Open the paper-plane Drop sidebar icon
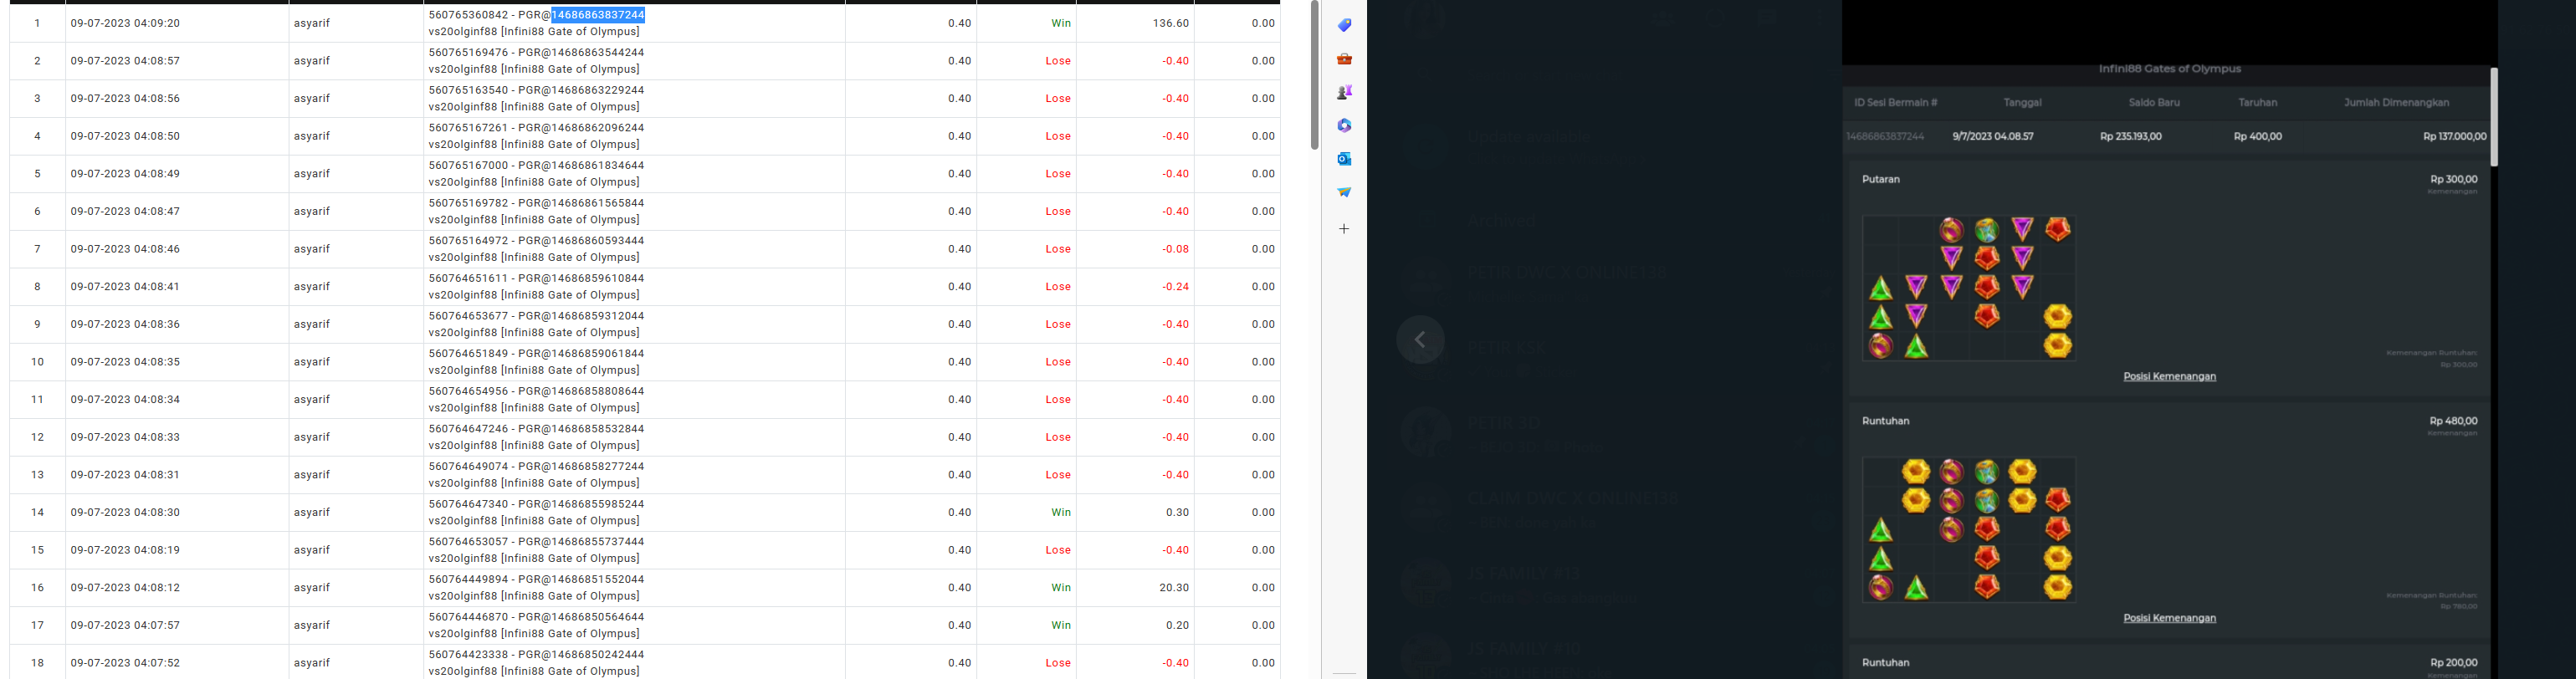 coord(1344,192)
